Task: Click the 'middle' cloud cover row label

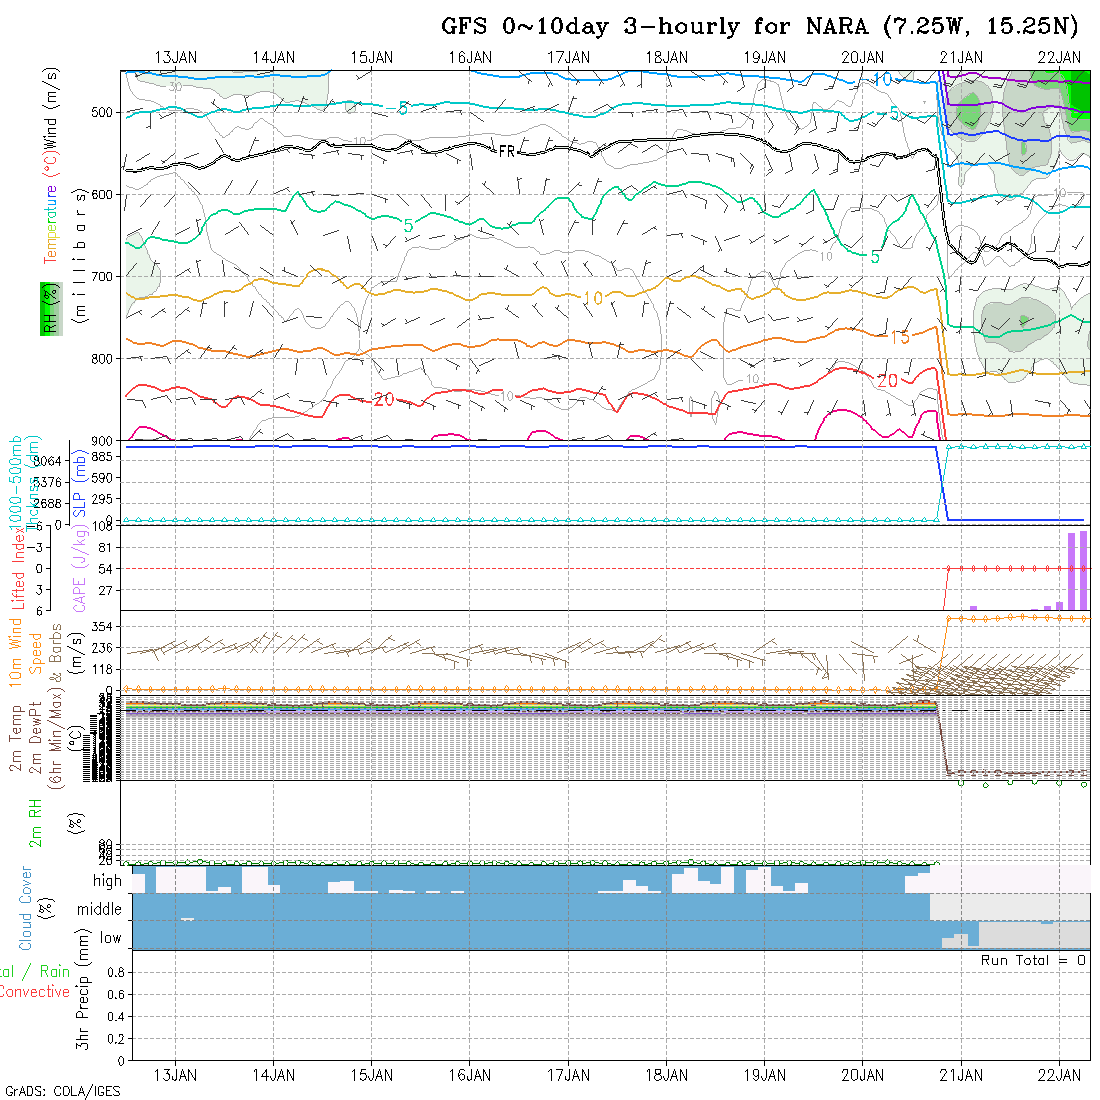Action: click(99, 910)
